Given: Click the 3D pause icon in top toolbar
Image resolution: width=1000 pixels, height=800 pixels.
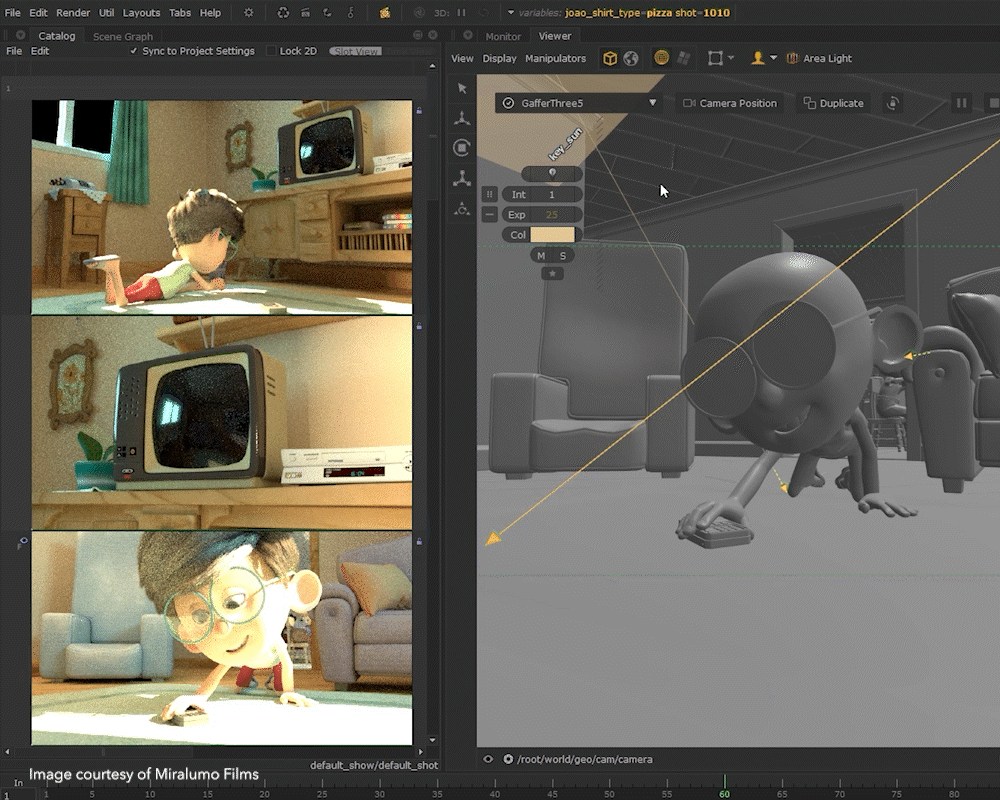Looking at the screenshot, I should 462,13.
